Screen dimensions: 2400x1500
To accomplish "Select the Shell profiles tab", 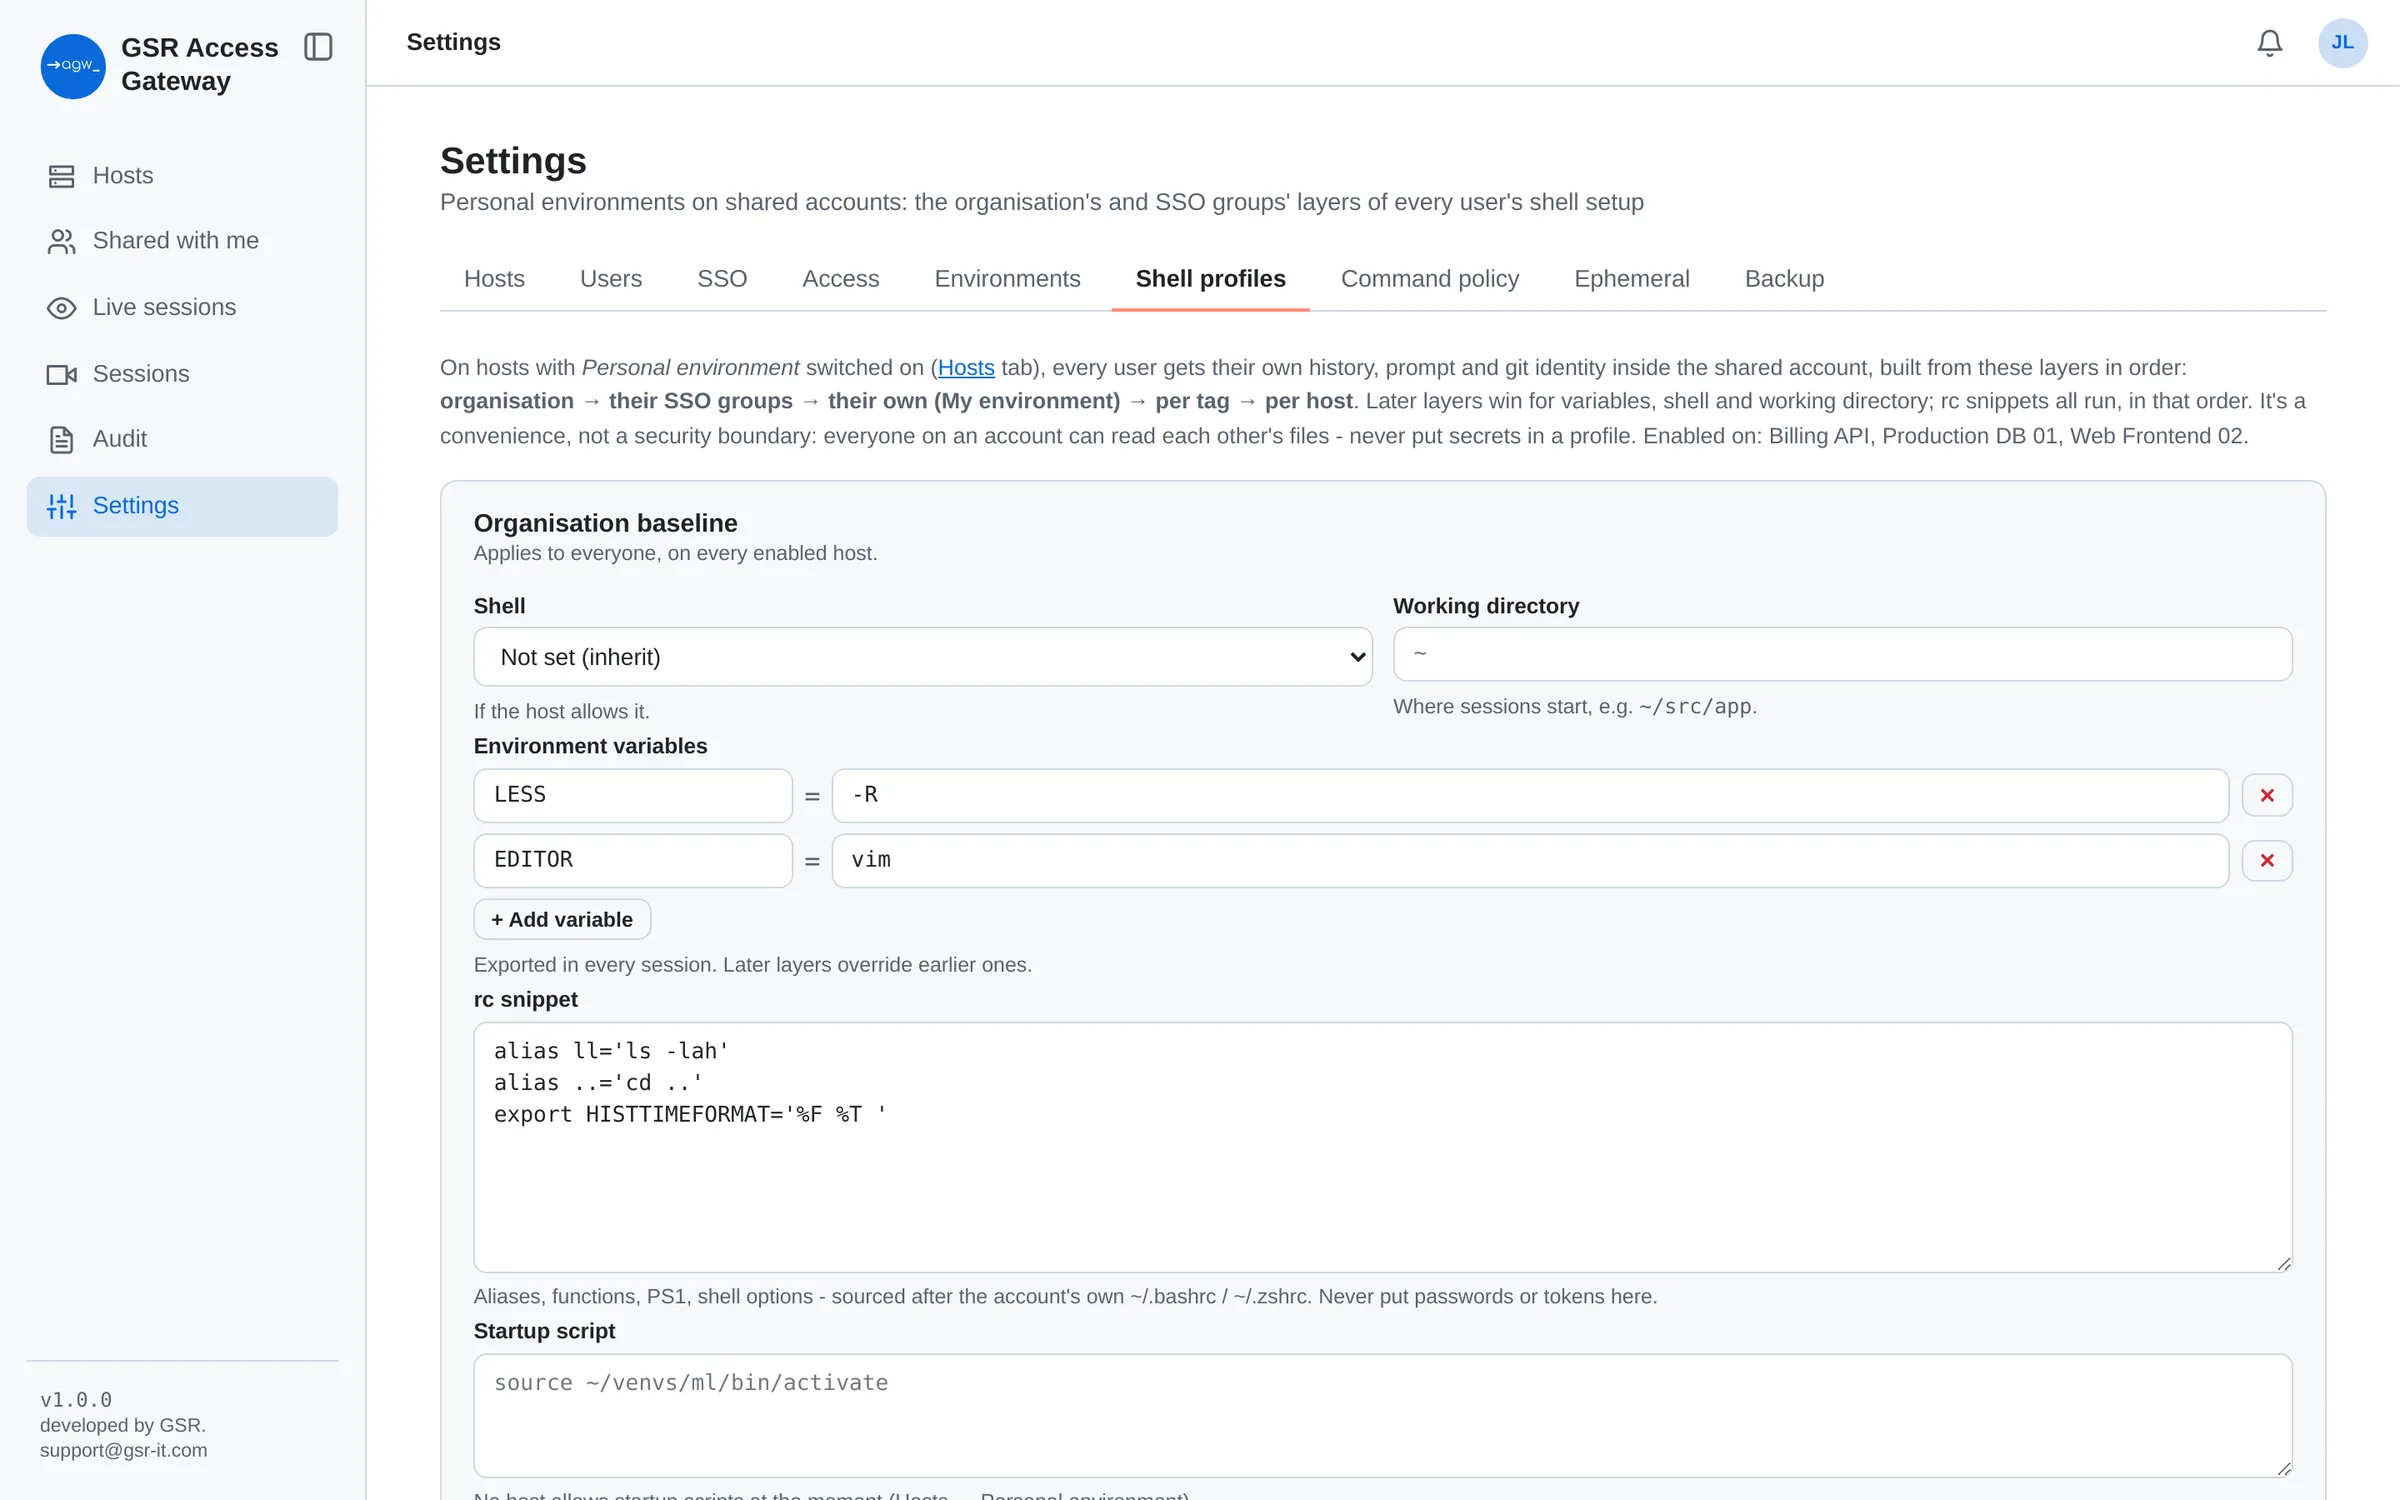I will point(1210,279).
